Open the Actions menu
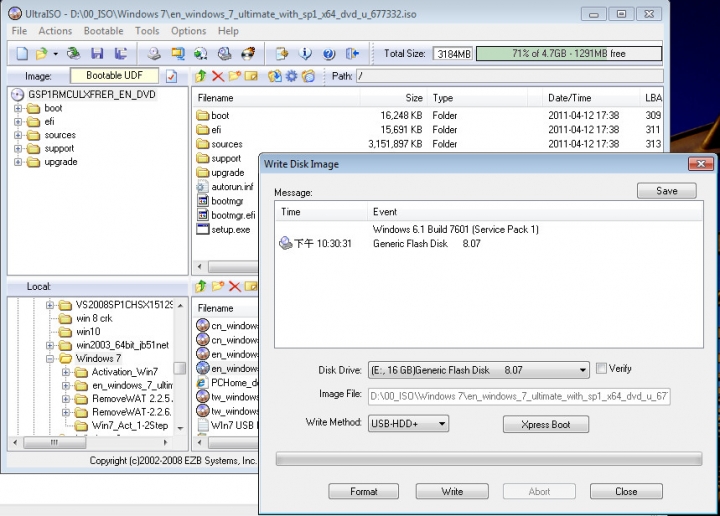 [55, 31]
